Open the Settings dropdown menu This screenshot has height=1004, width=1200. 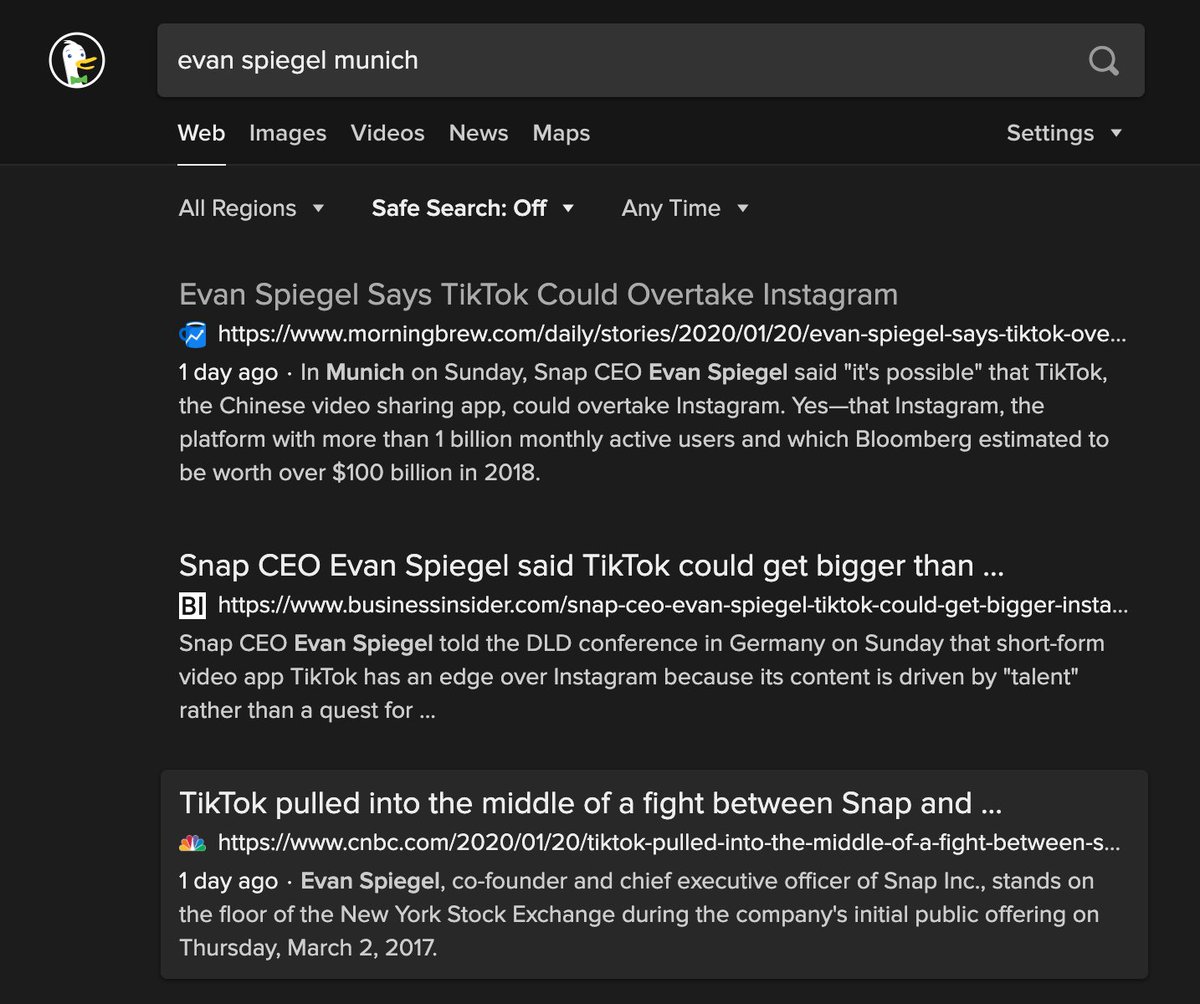point(1064,133)
